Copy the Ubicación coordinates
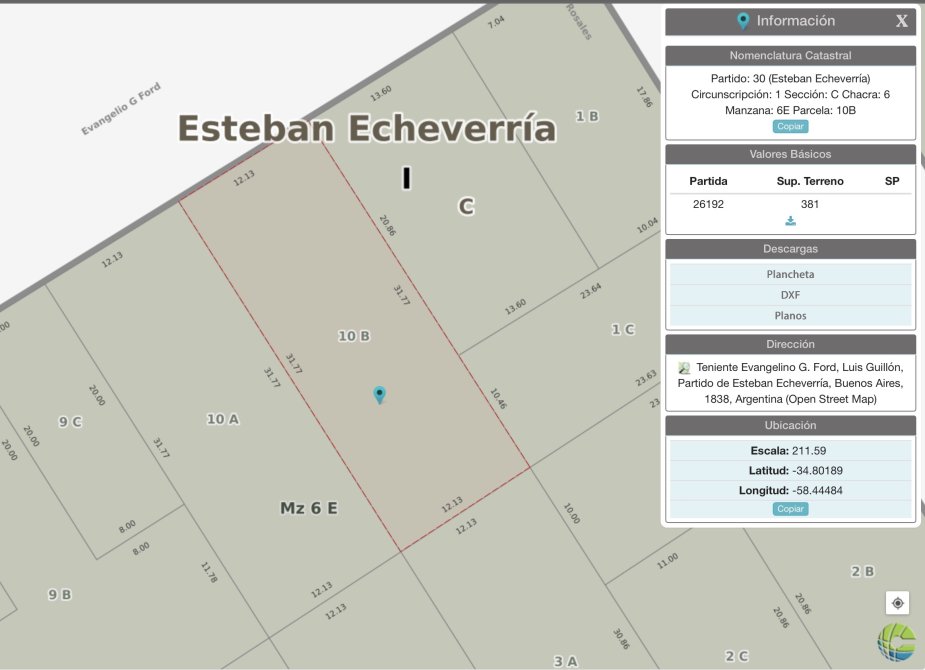 click(790, 509)
